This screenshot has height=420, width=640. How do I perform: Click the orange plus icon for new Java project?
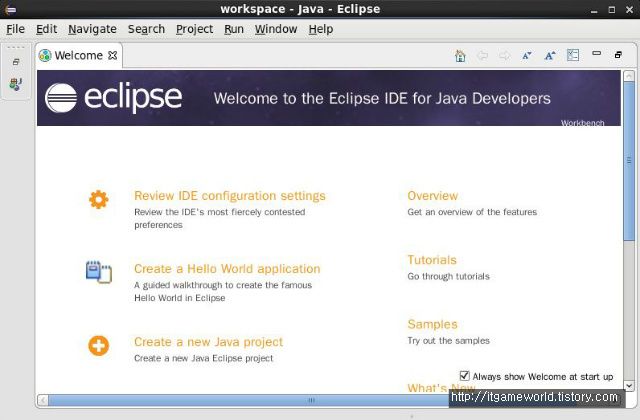[99, 346]
